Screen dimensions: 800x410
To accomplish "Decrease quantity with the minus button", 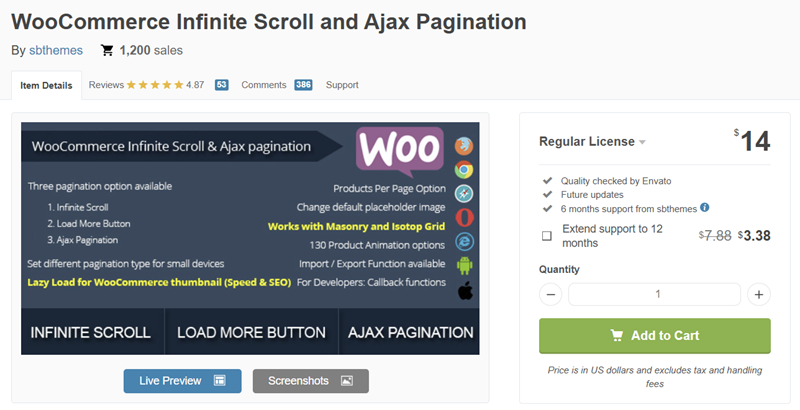I will pyautogui.click(x=551, y=294).
